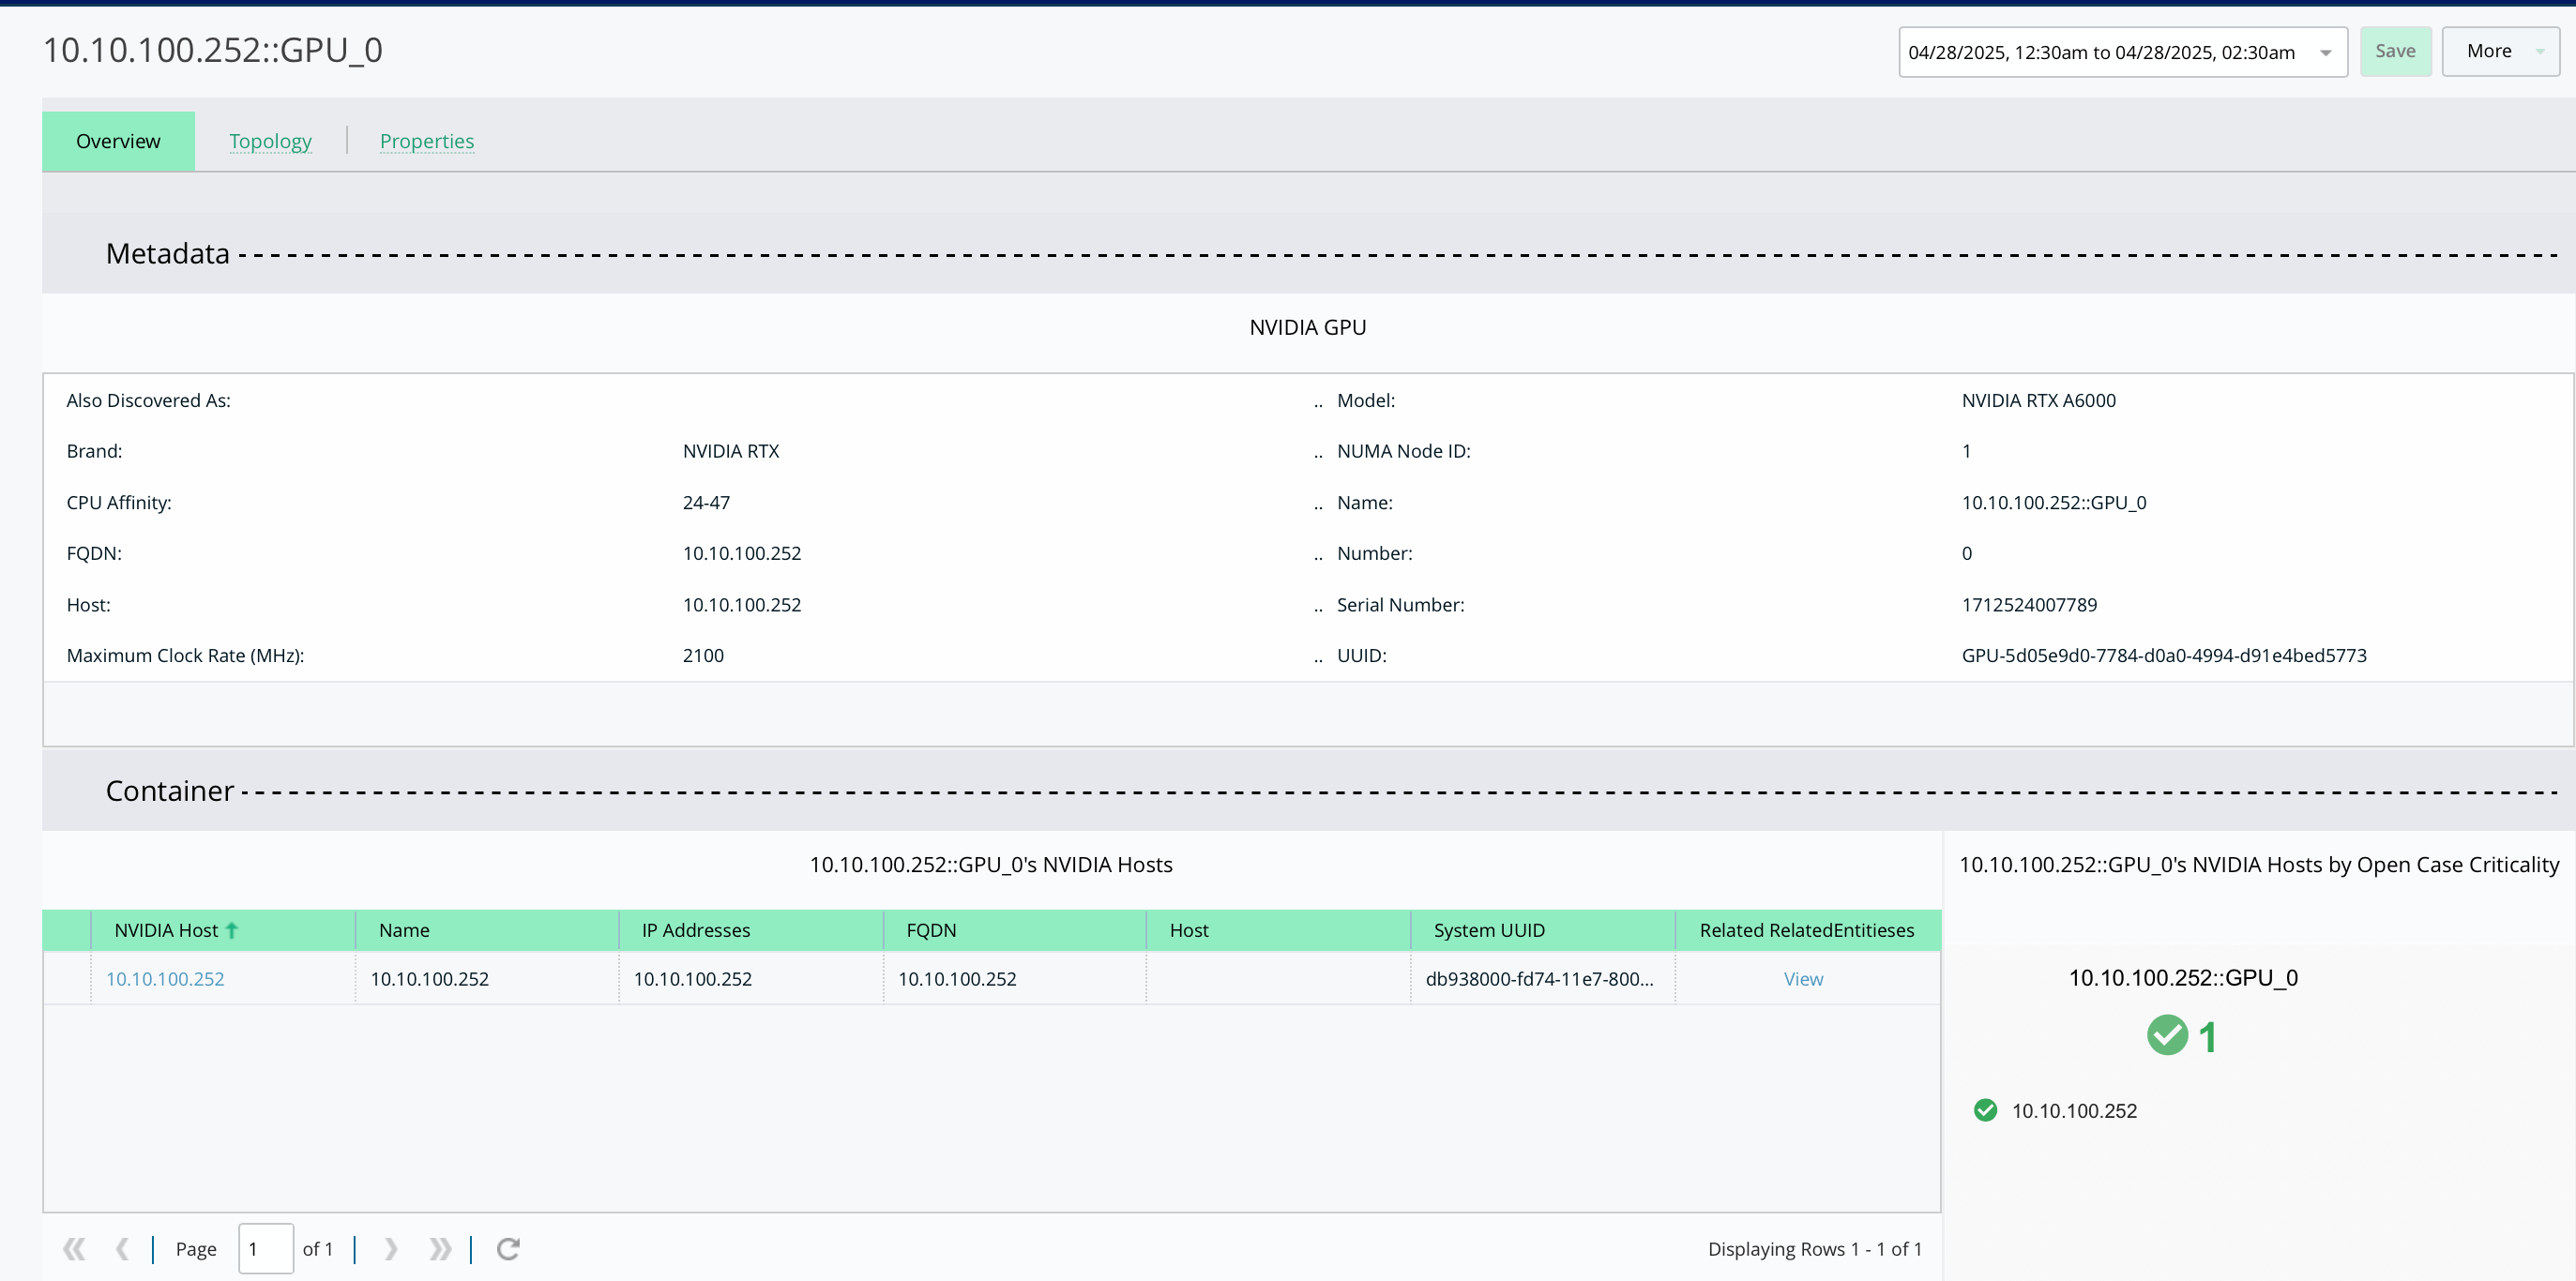Click Displaying Rows 1 - 1 of 1

1814,1248
